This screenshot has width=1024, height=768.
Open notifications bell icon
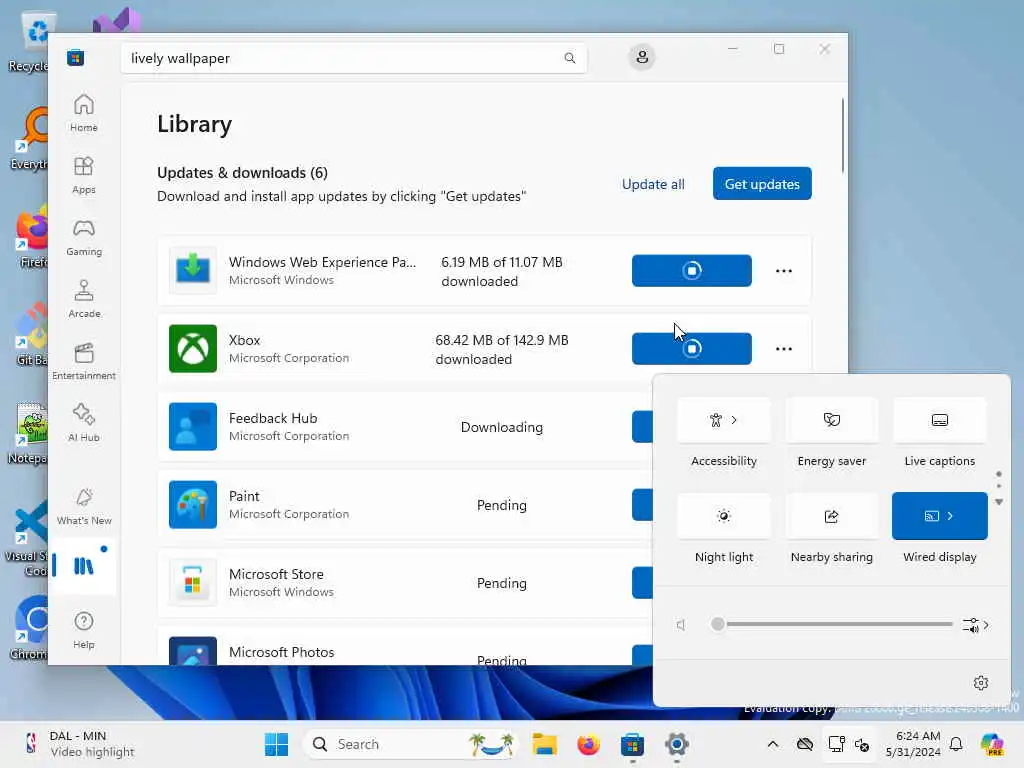click(956, 744)
